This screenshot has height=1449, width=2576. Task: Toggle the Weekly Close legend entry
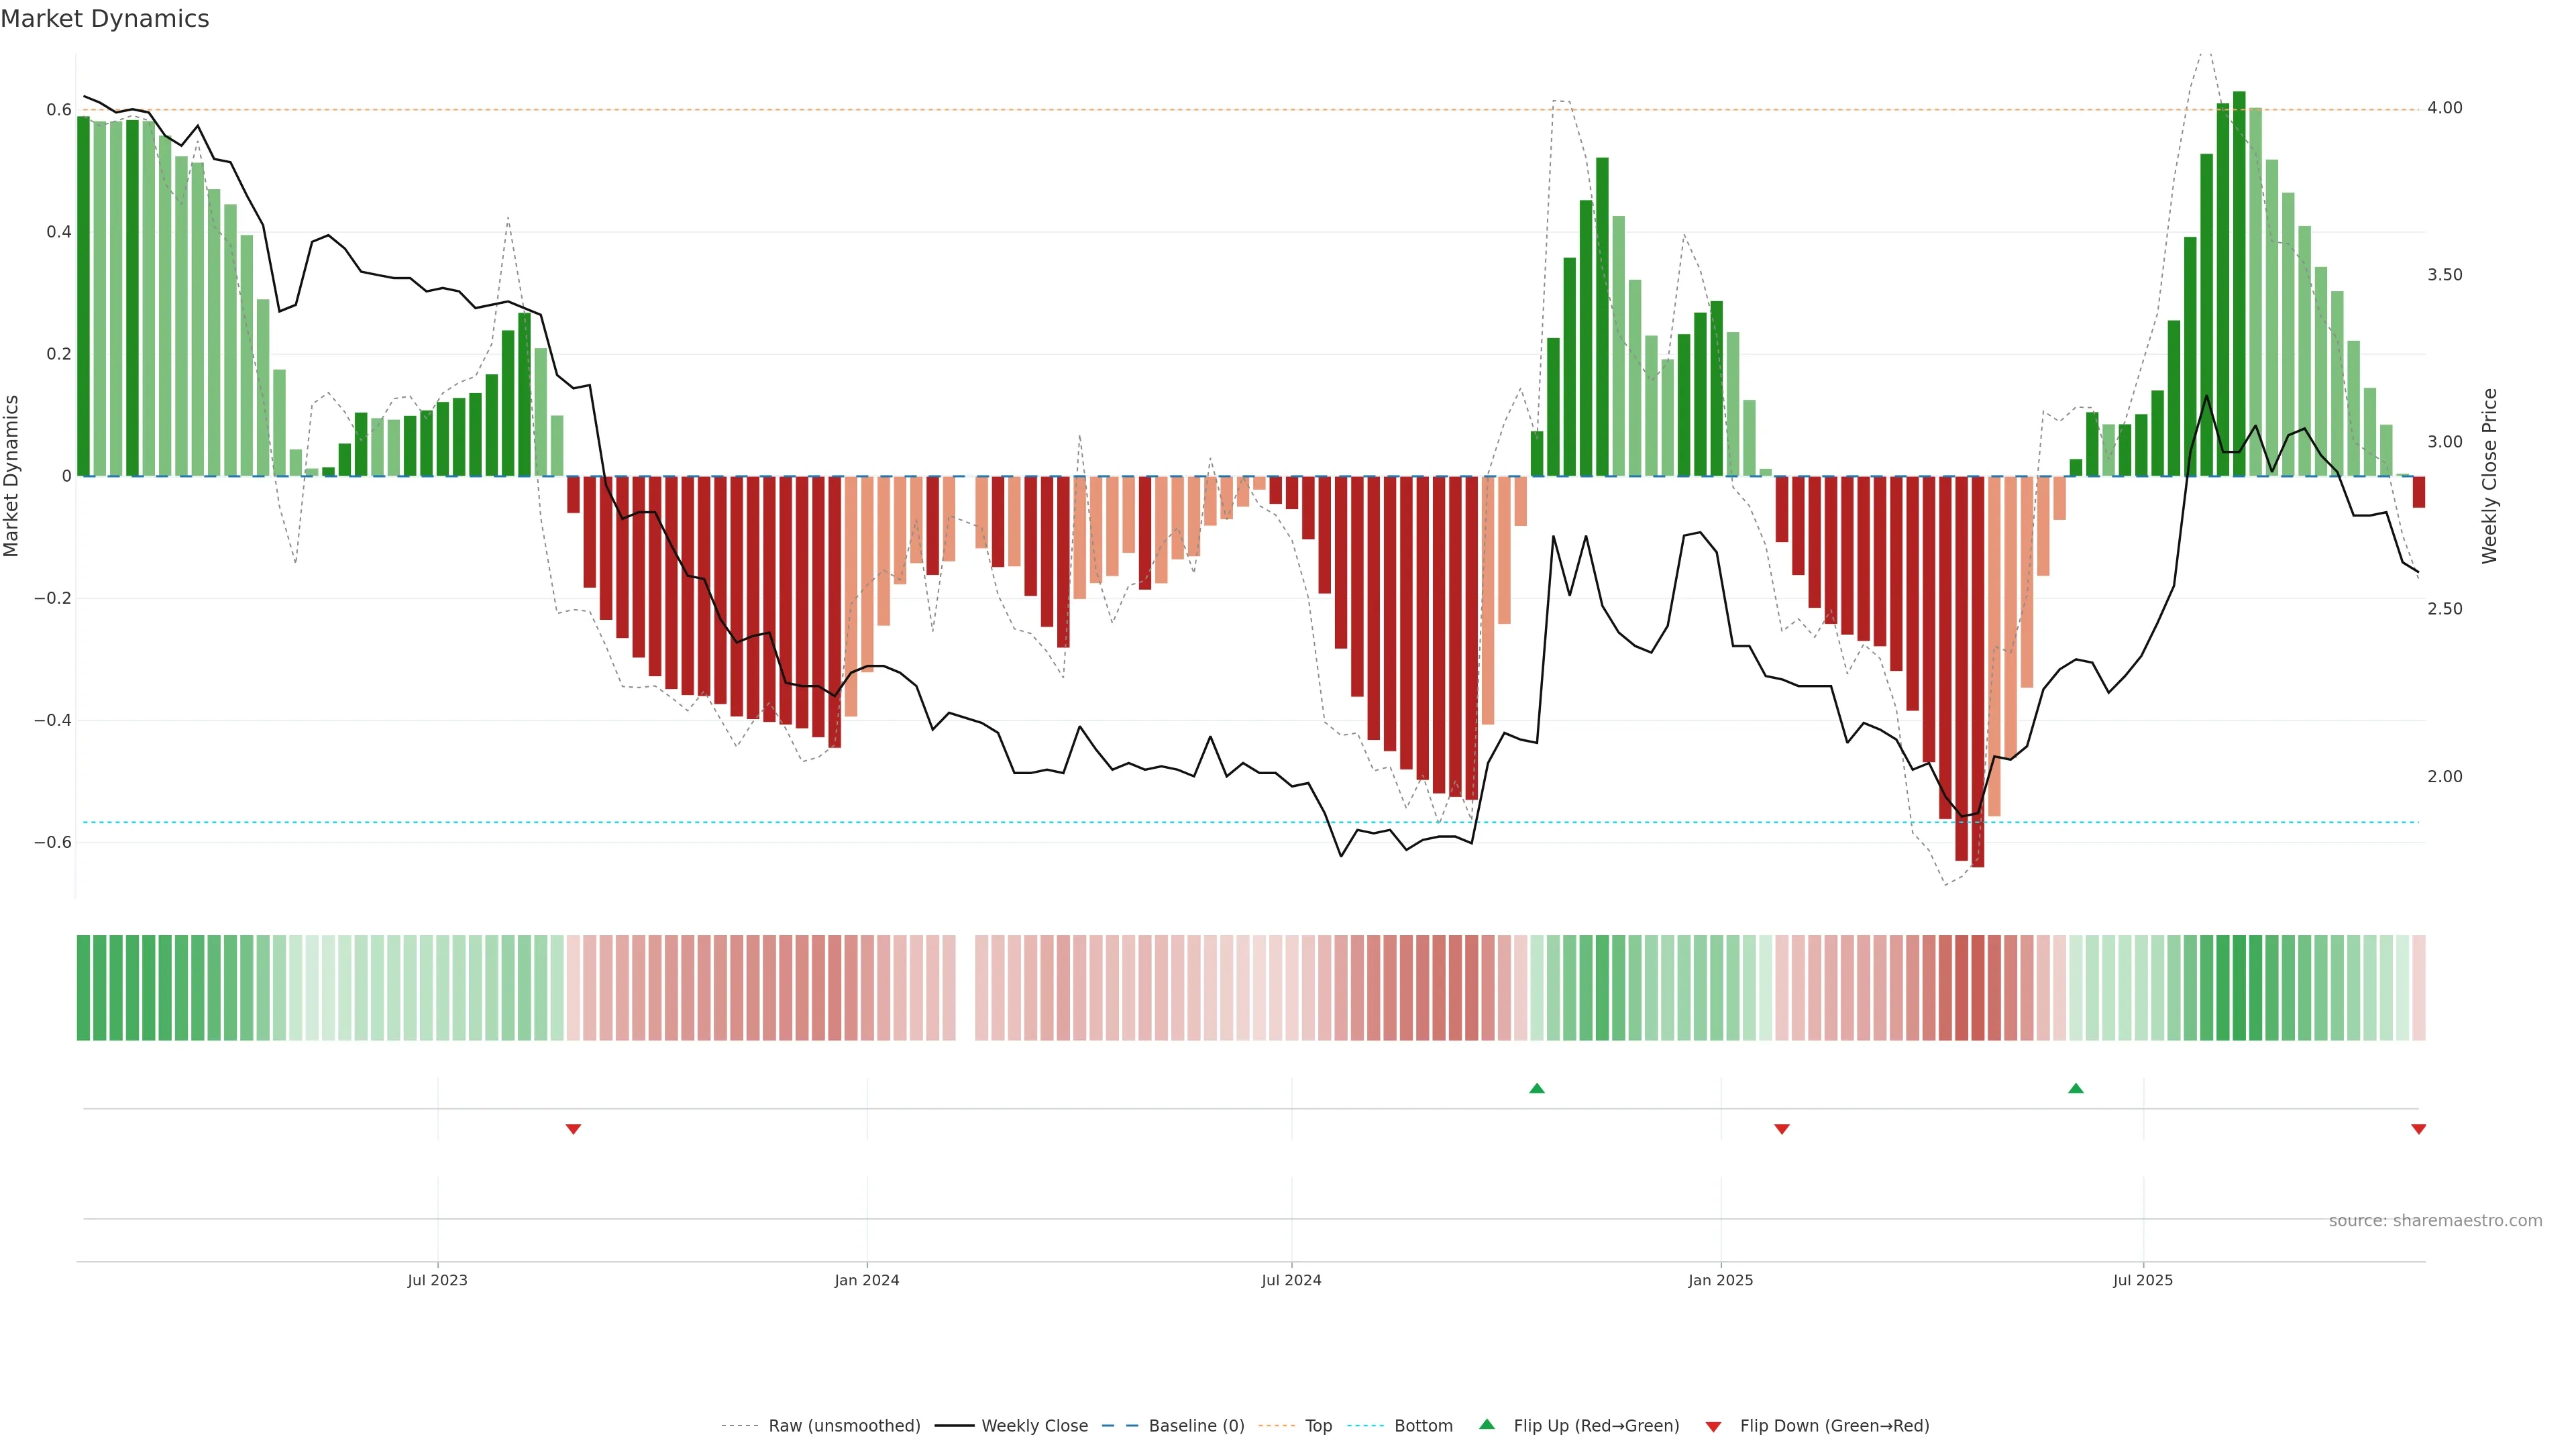click(x=1034, y=1426)
